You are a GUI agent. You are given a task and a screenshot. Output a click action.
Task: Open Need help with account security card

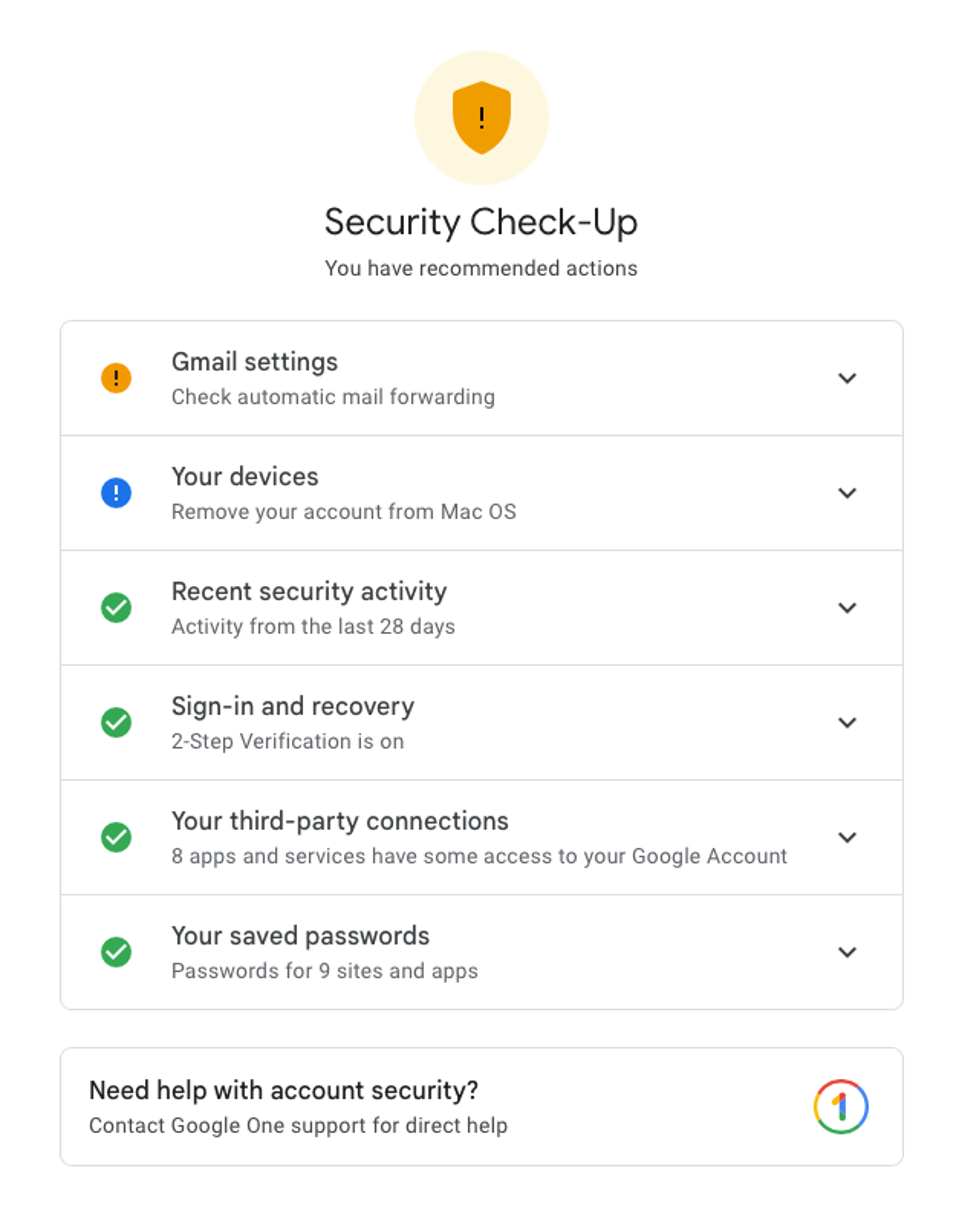[284, 1089]
